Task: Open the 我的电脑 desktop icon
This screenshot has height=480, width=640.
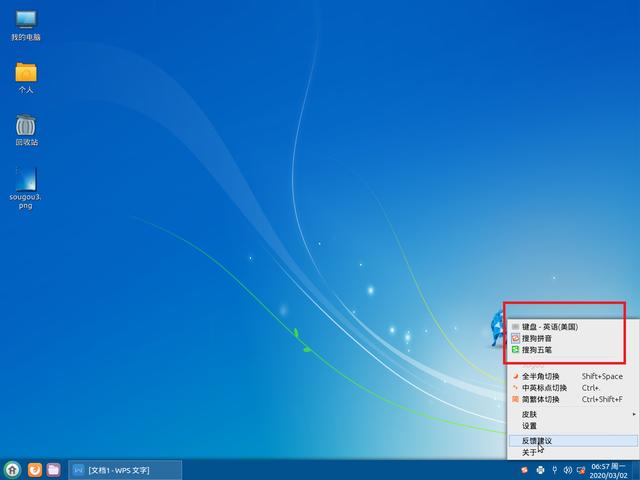Action: pos(26,25)
